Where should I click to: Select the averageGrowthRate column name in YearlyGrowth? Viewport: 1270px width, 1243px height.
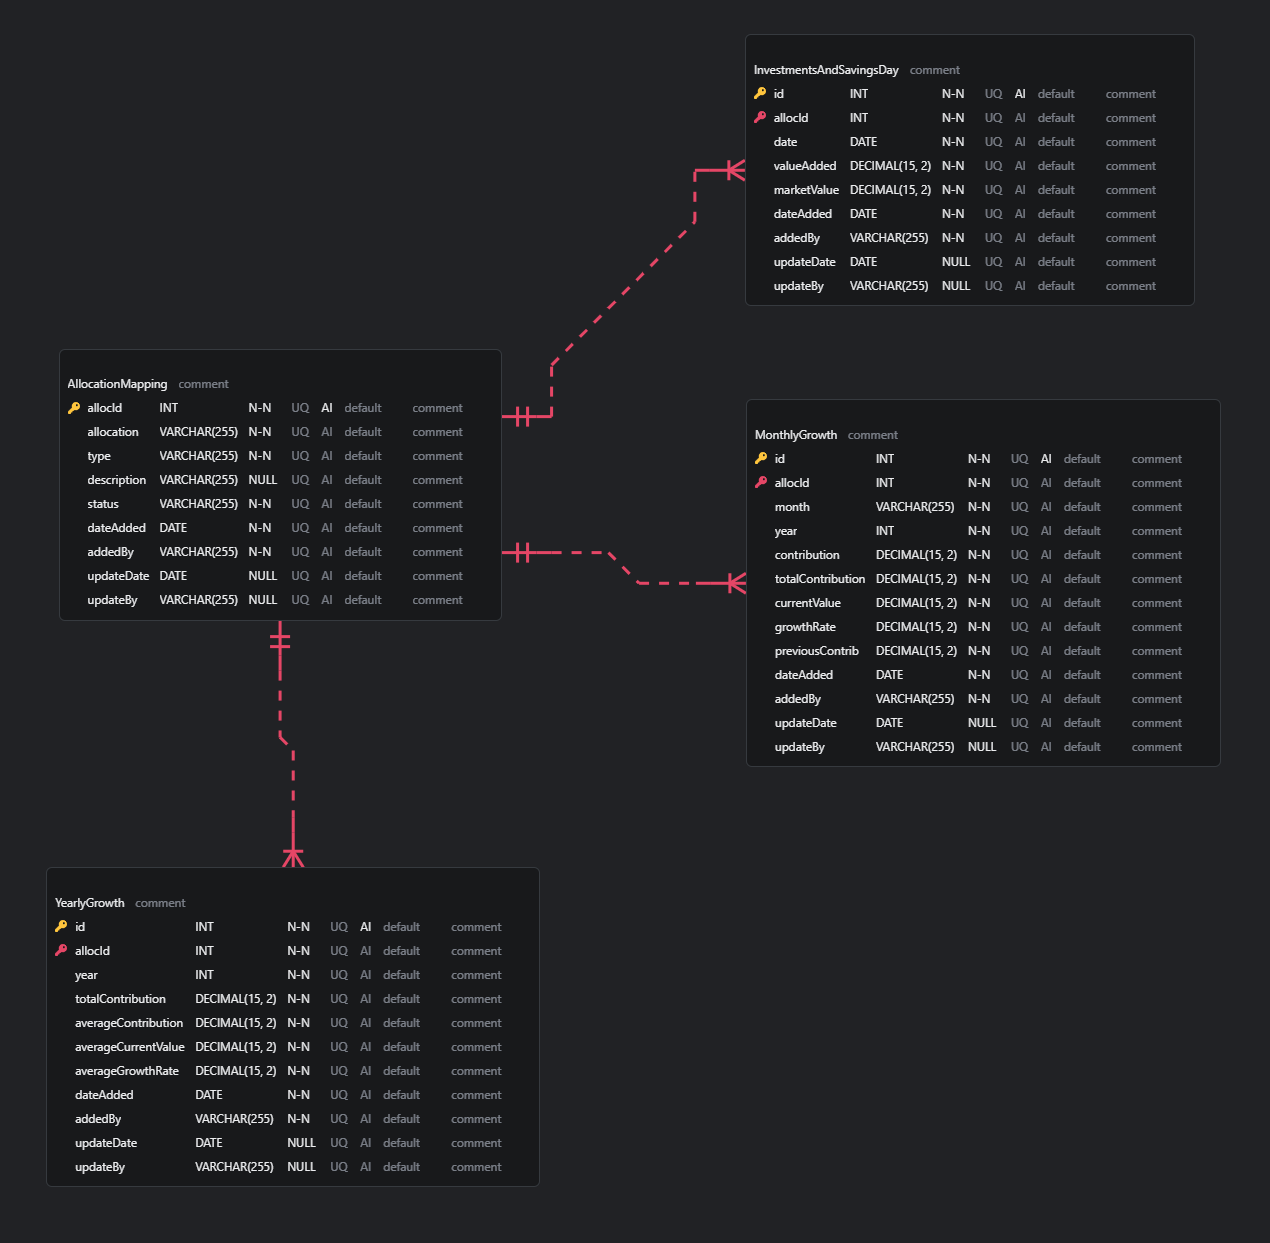pyautogui.click(x=127, y=1071)
